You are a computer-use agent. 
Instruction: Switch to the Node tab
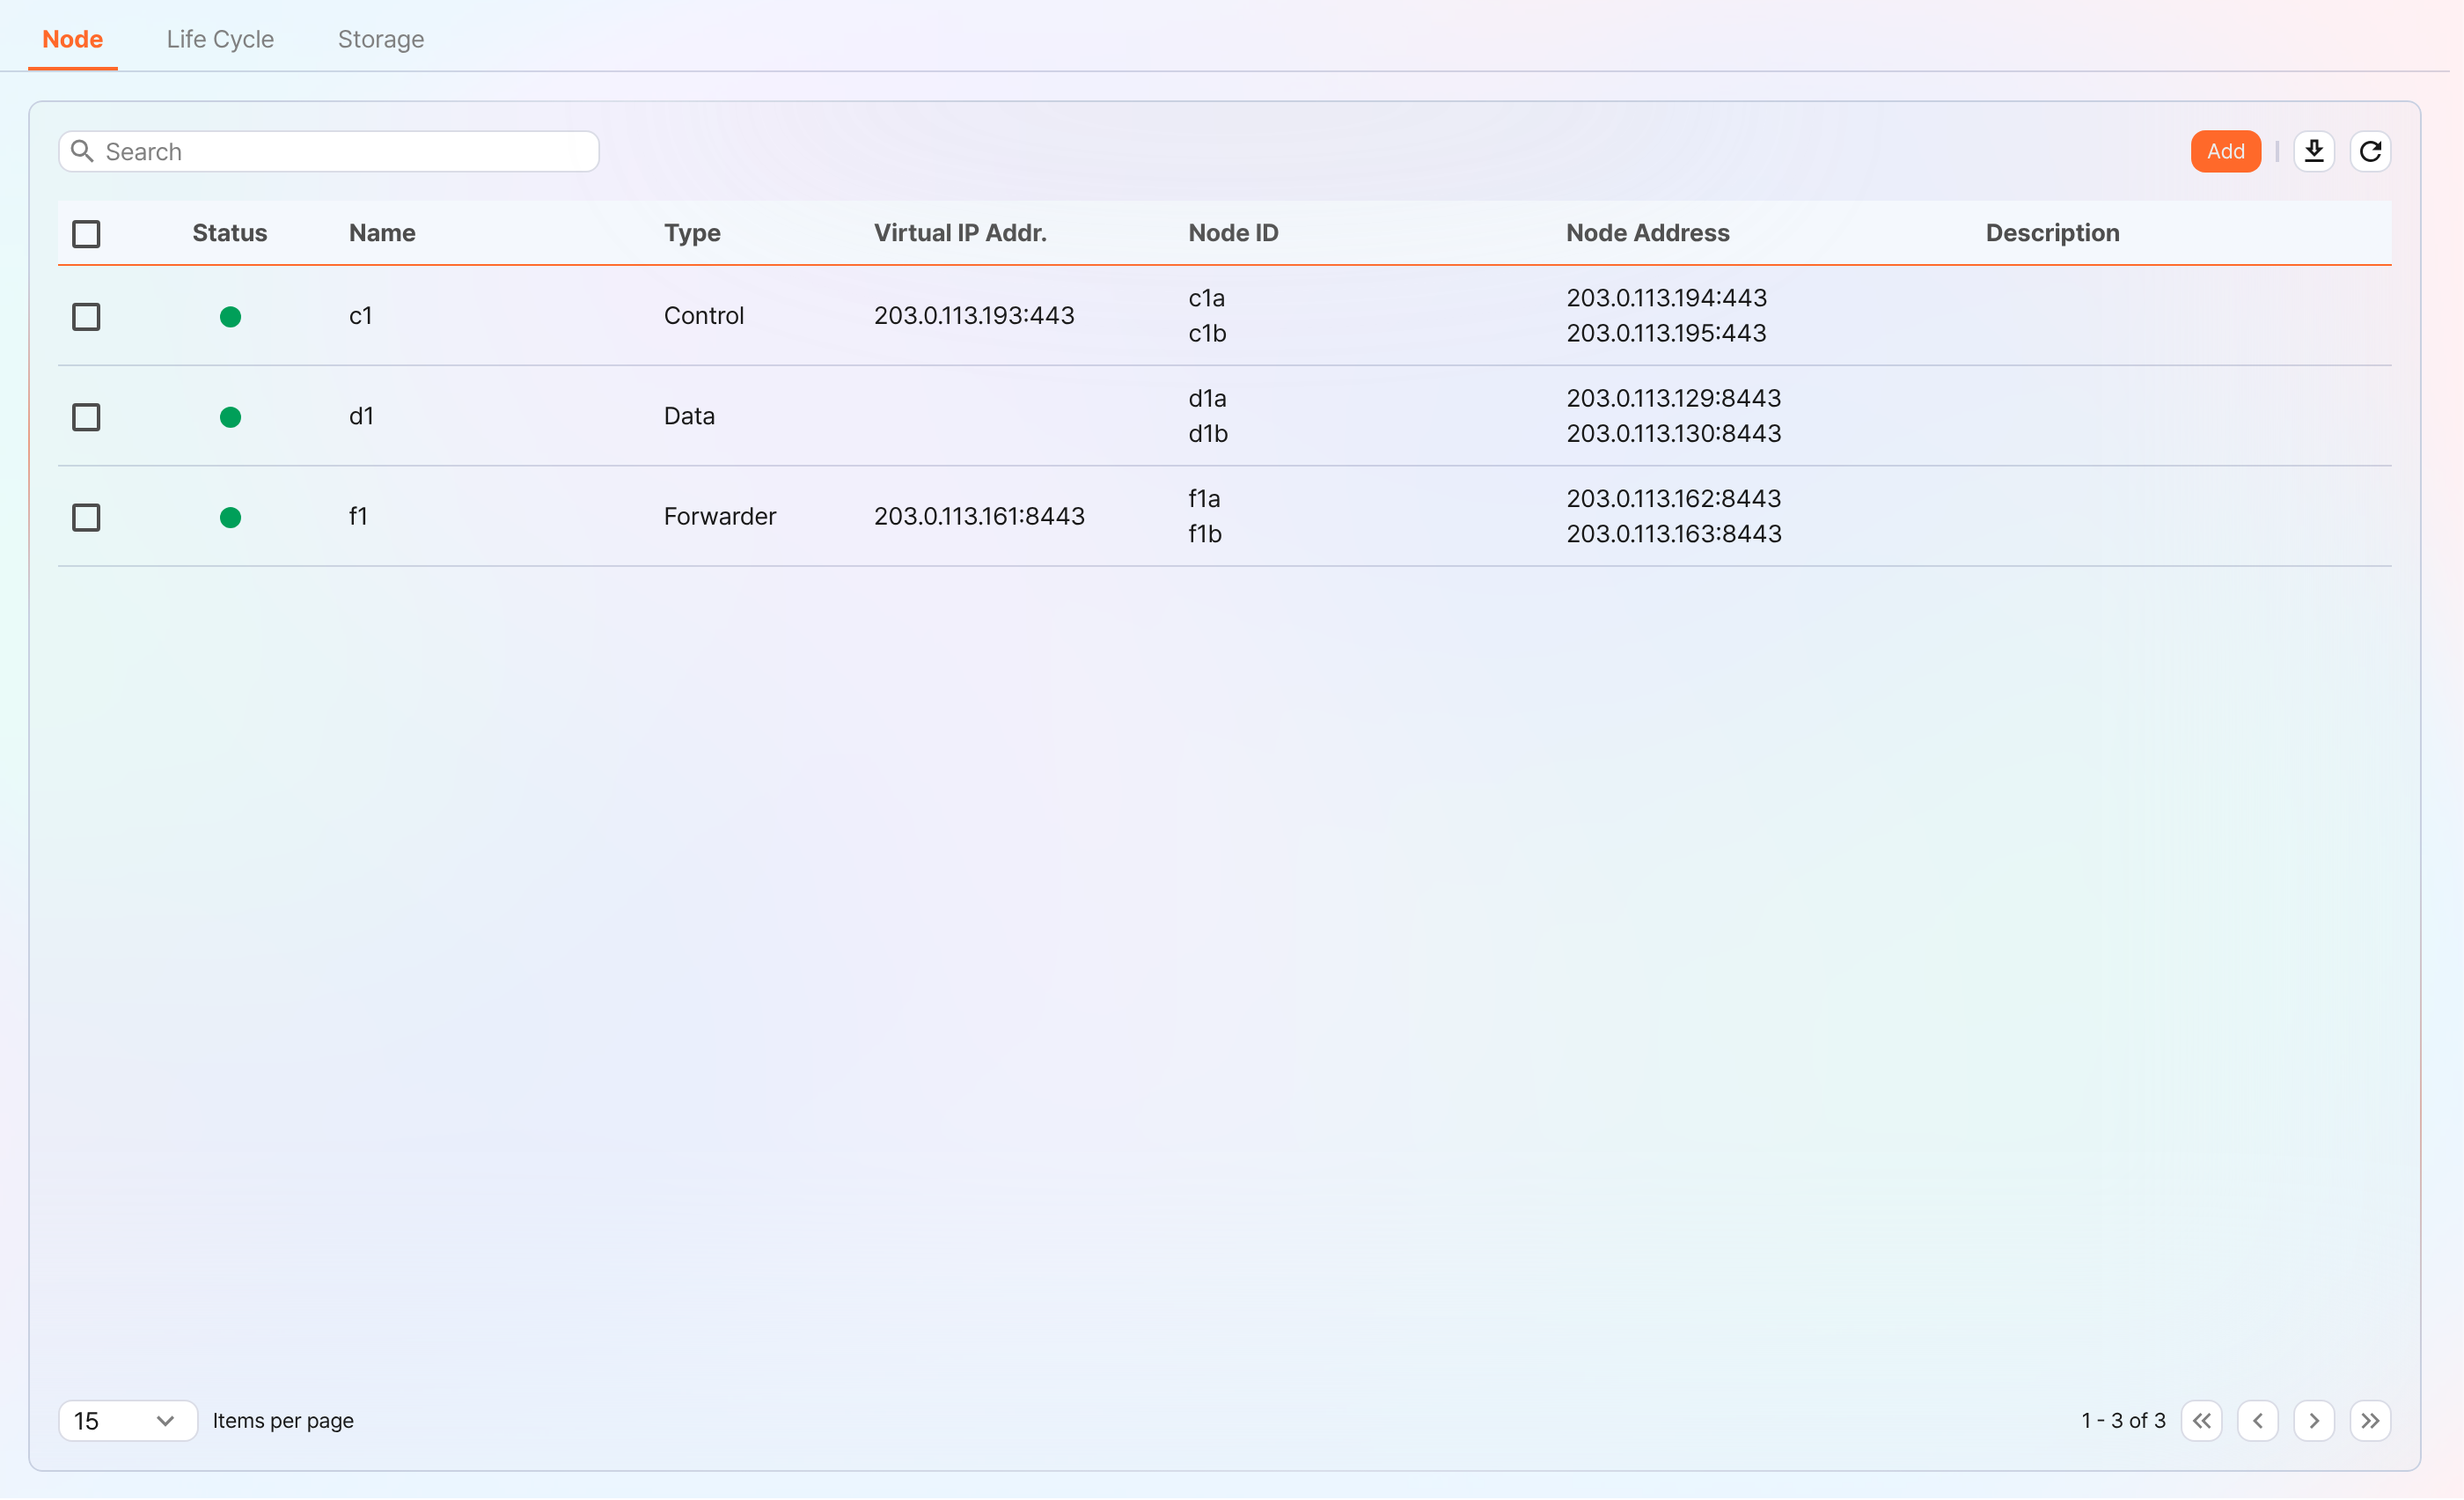(x=72, y=39)
